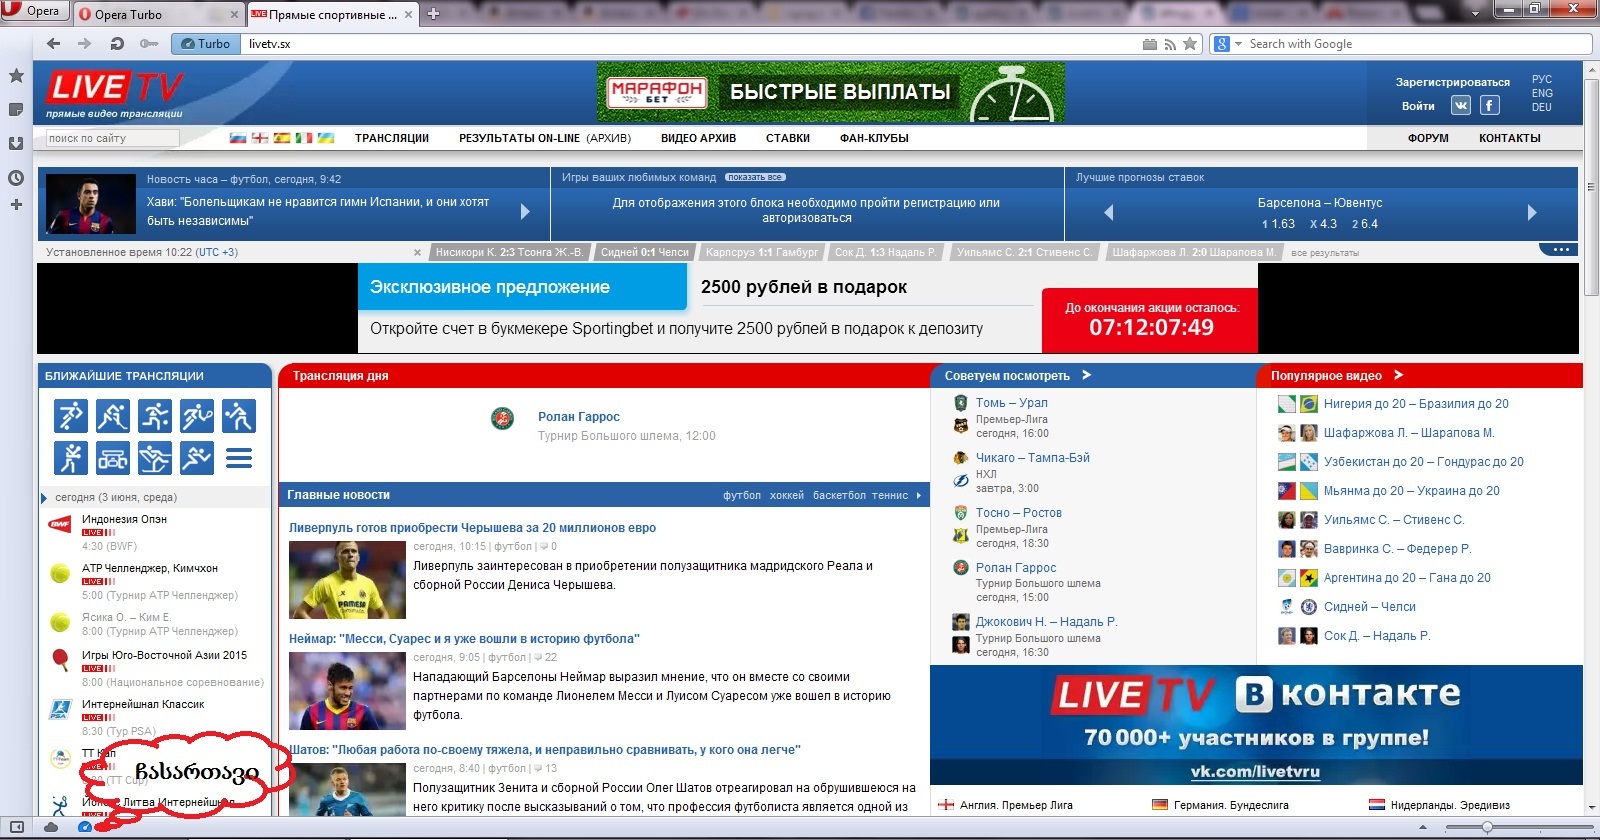1600x840 pixels.
Task: Open the Downloads panel in sidebar
Action: point(16,143)
